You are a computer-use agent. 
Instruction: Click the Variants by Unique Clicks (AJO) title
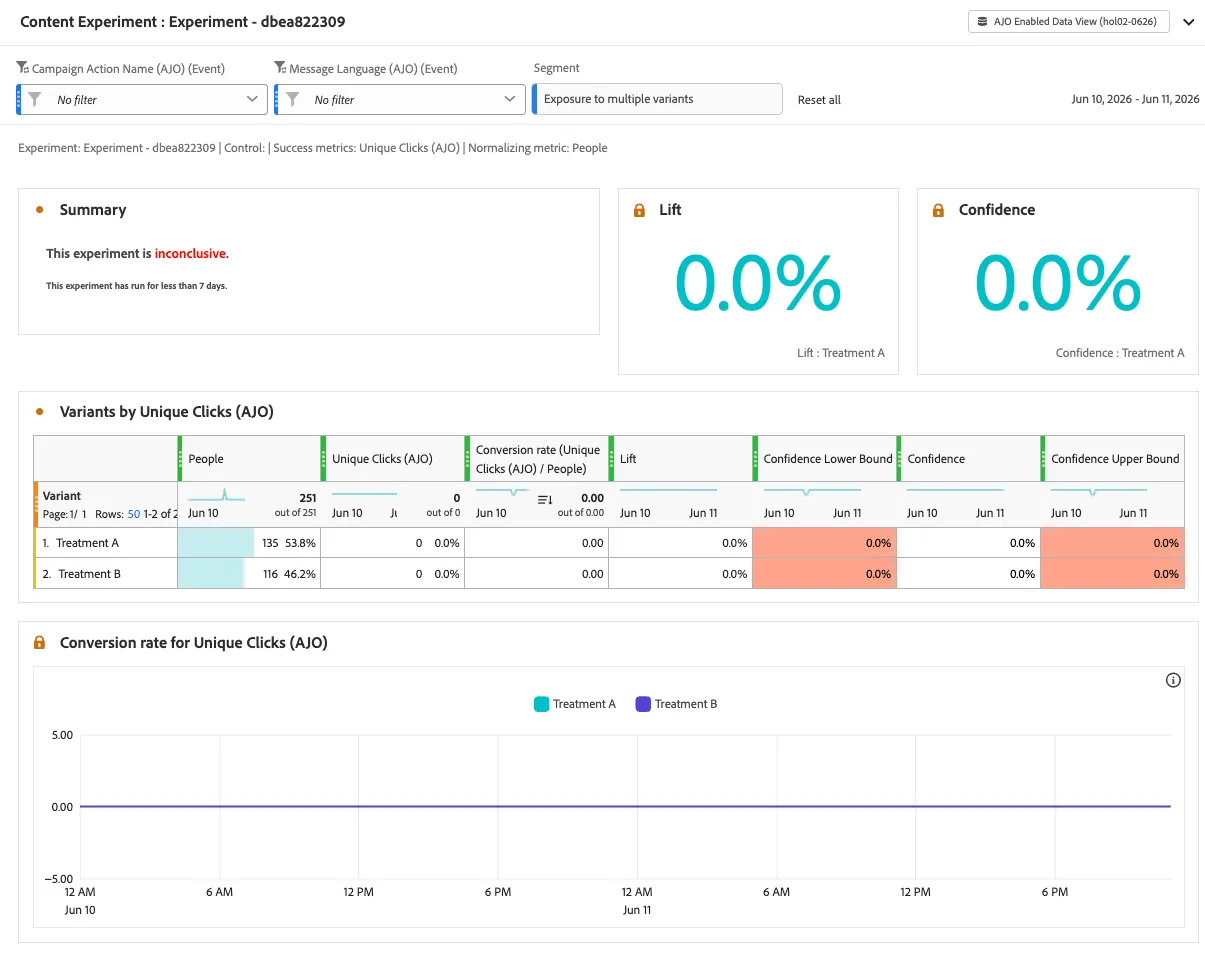tap(167, 411)
